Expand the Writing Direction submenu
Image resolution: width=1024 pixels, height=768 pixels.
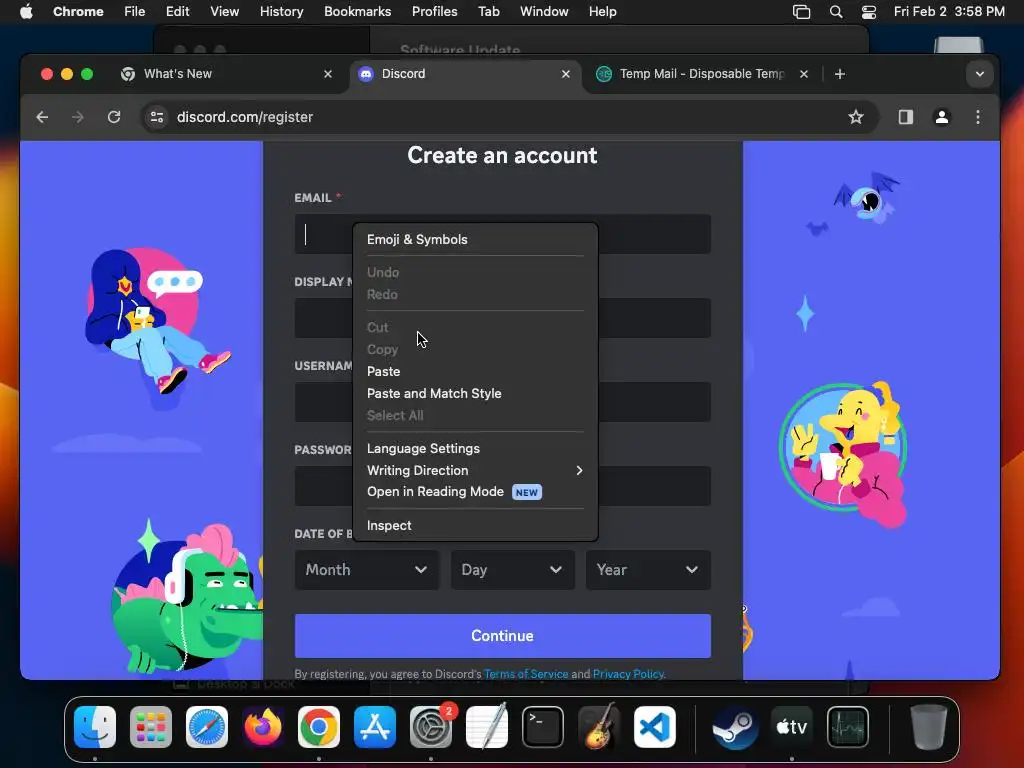[475, 470]
